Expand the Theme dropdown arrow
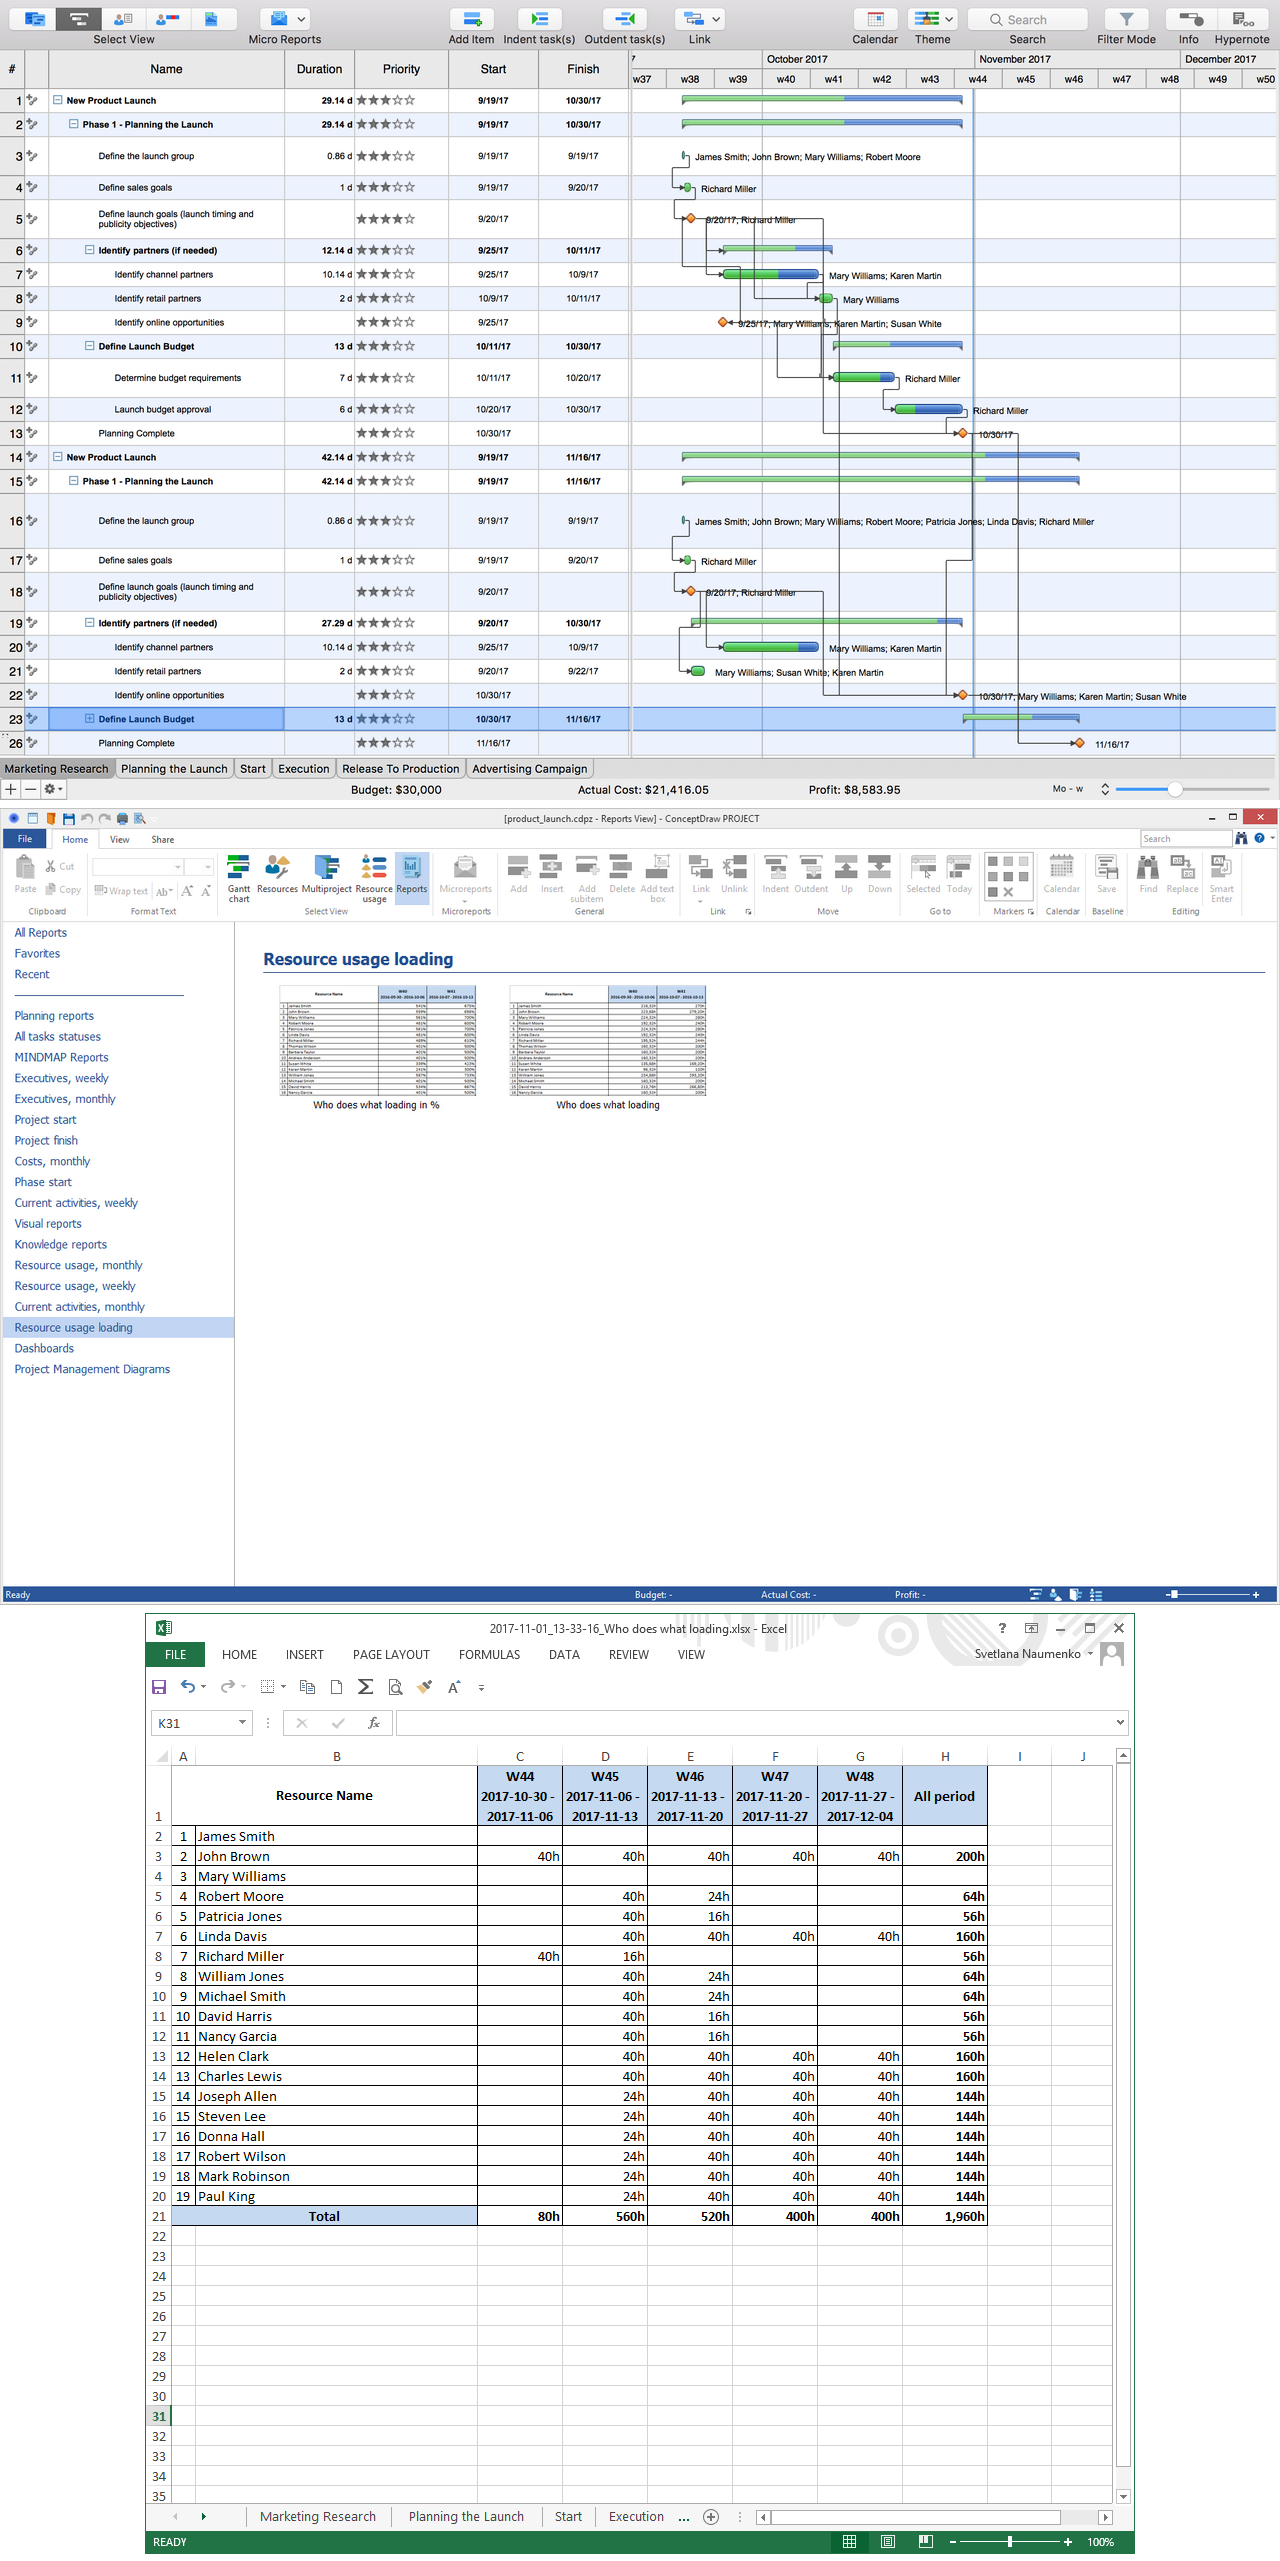1280x2561 pixels. [949, 19]
